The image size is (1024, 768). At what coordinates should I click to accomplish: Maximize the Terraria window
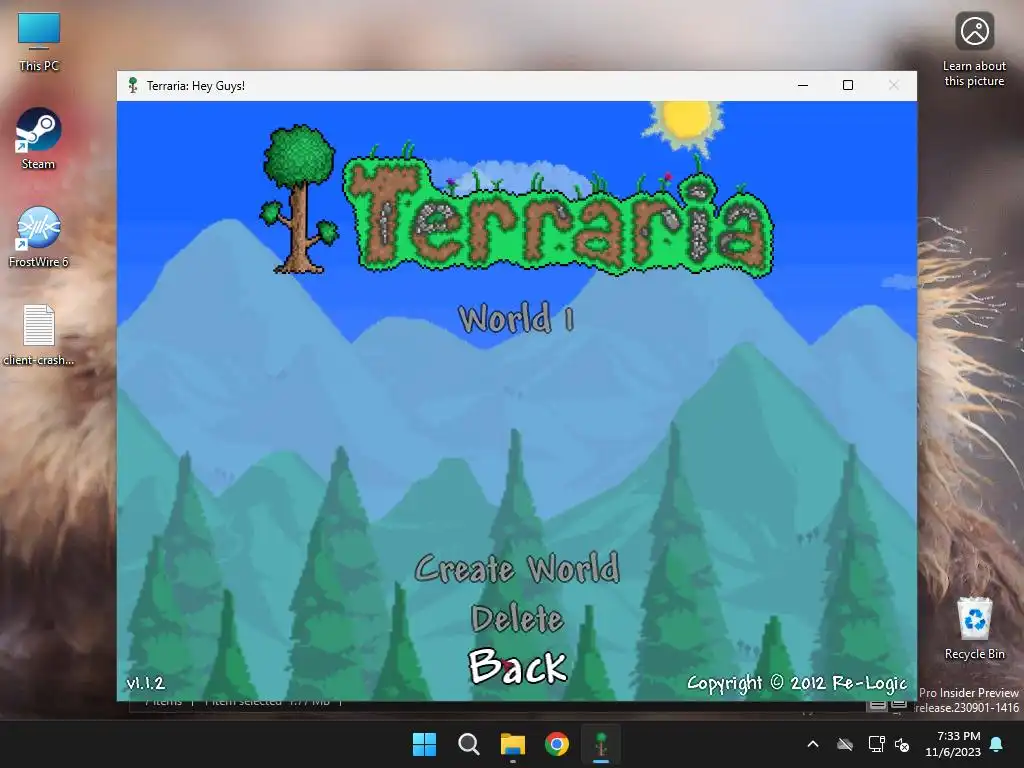pos(848,86)
